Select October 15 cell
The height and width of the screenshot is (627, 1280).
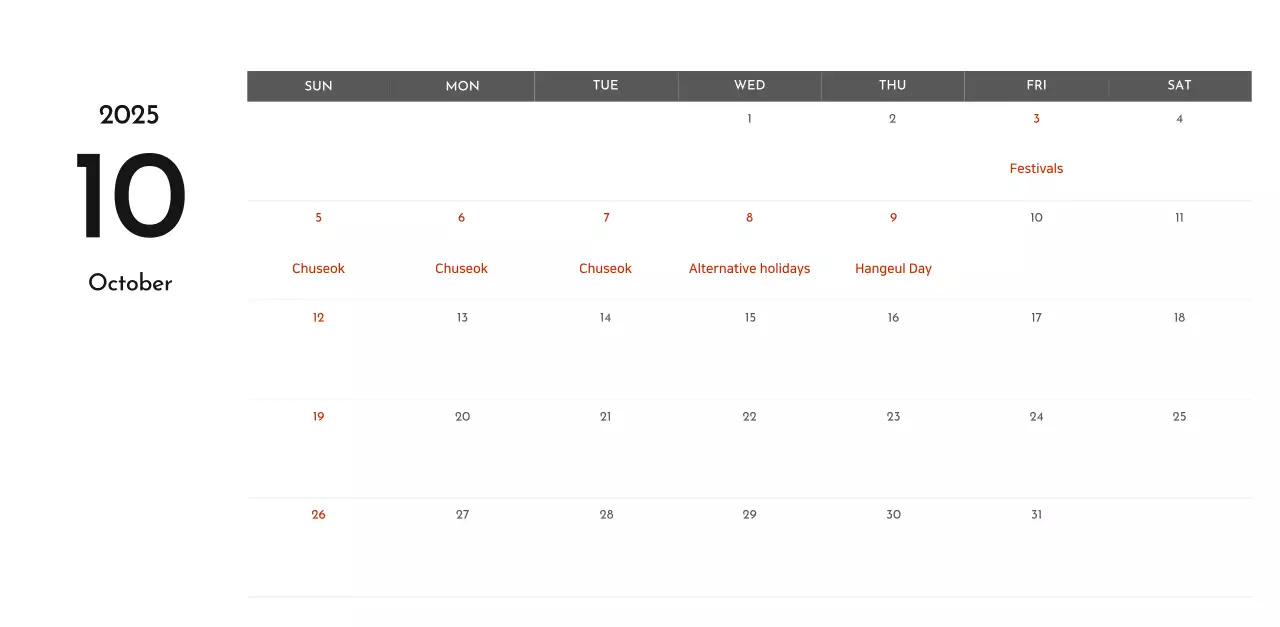pyautogui.click(x=749, y=317)
